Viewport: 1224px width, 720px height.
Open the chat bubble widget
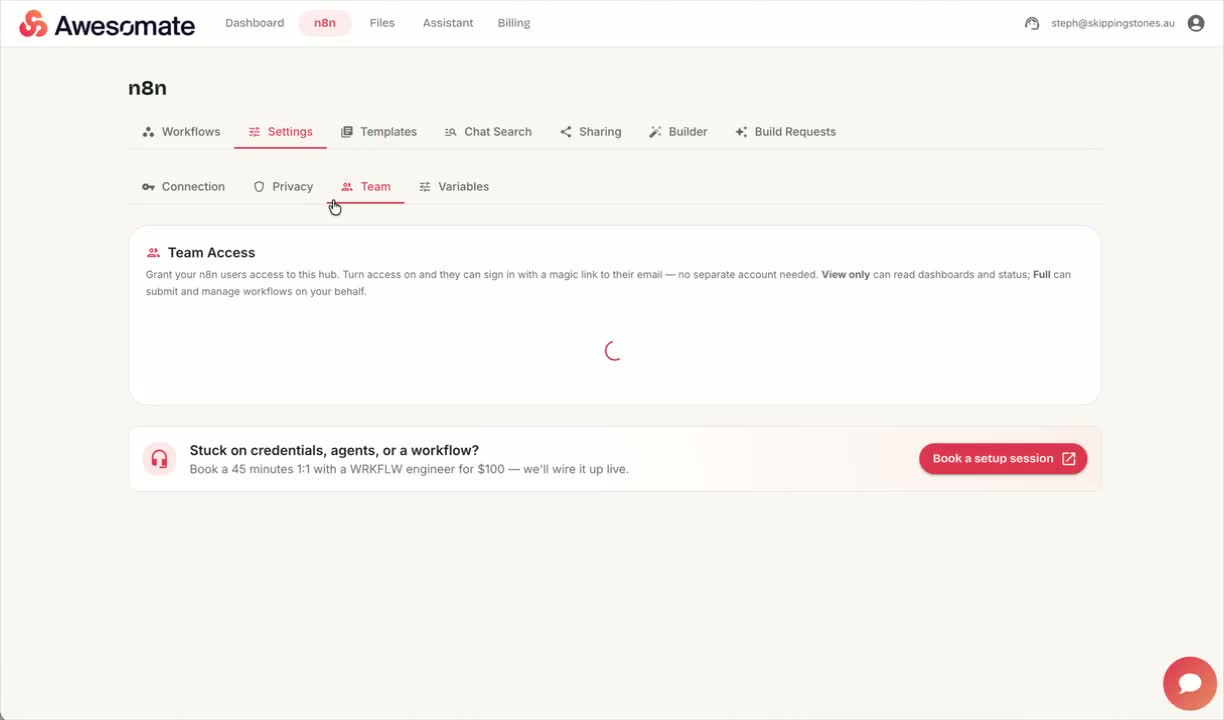(x=1190, y=683)
